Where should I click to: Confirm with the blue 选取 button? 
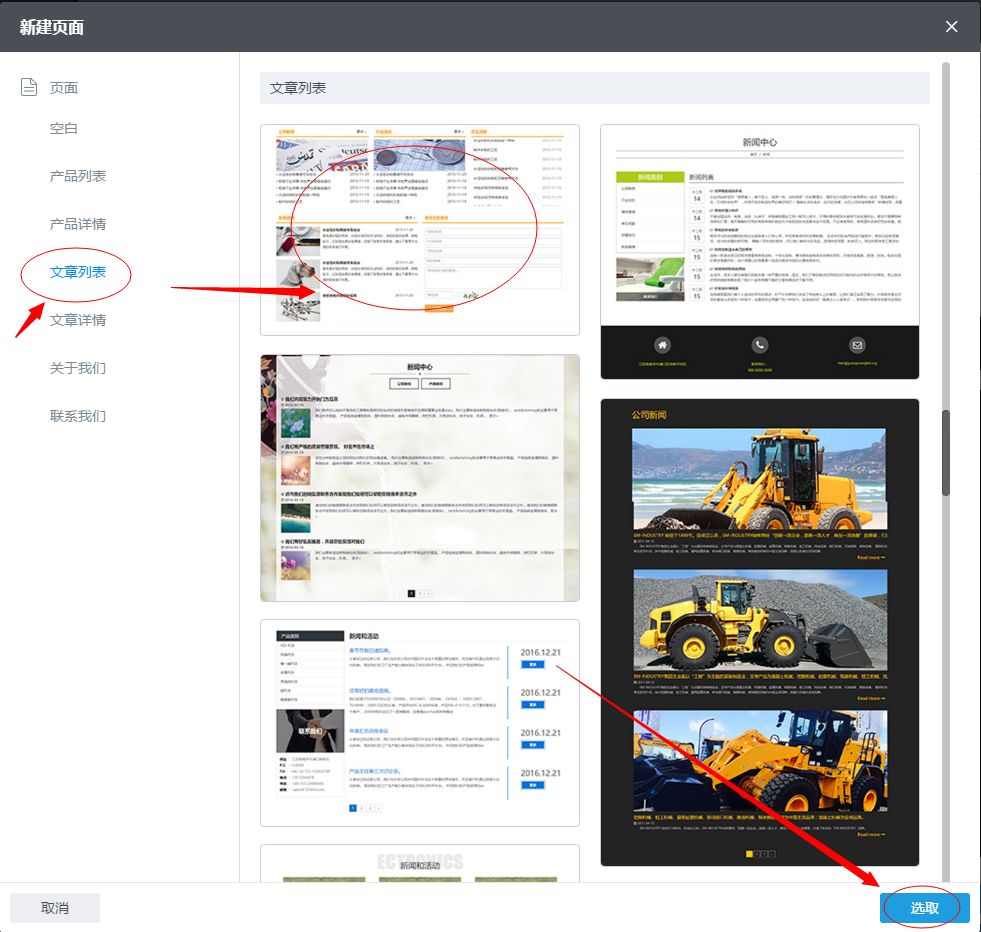[924, 908]
